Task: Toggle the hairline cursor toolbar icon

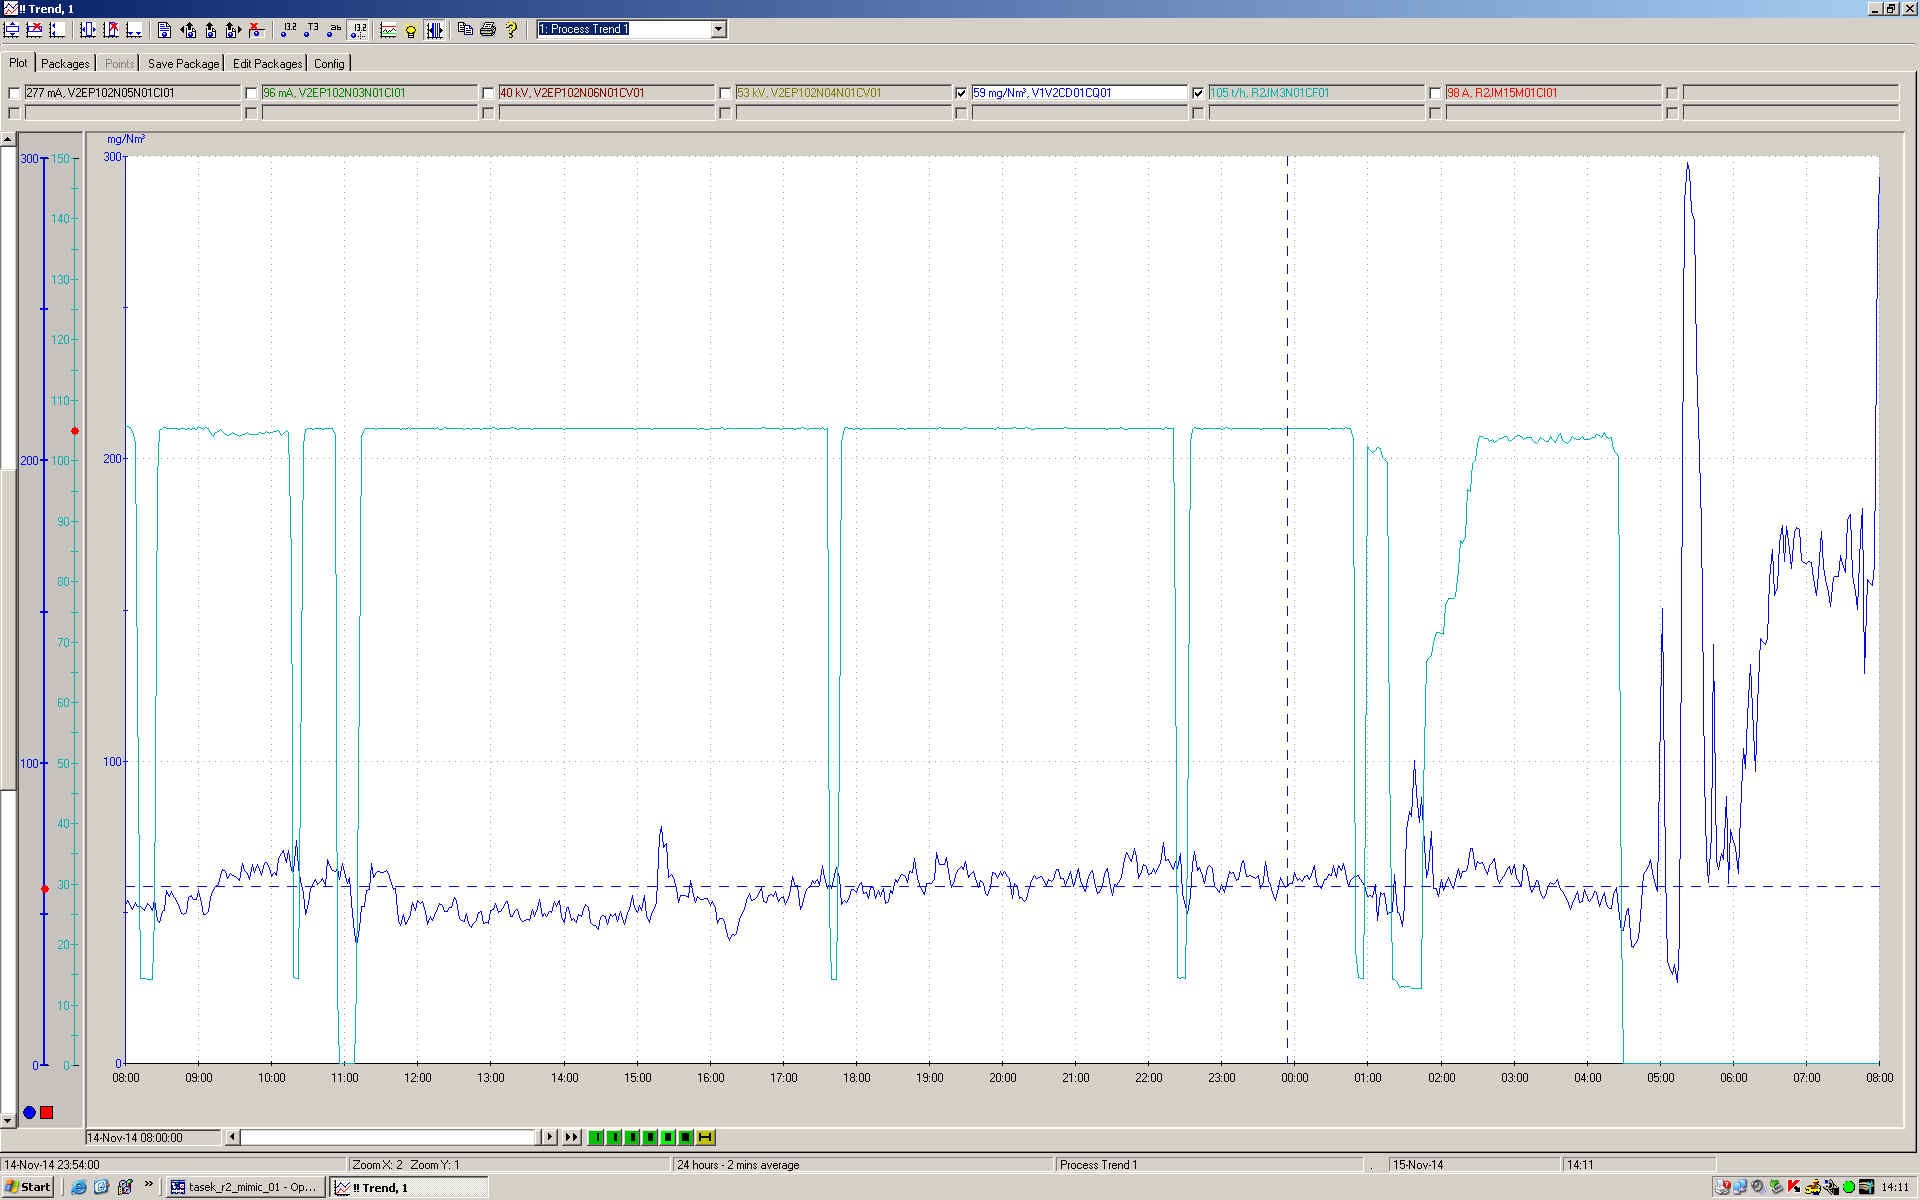Action: click(435, 30)
